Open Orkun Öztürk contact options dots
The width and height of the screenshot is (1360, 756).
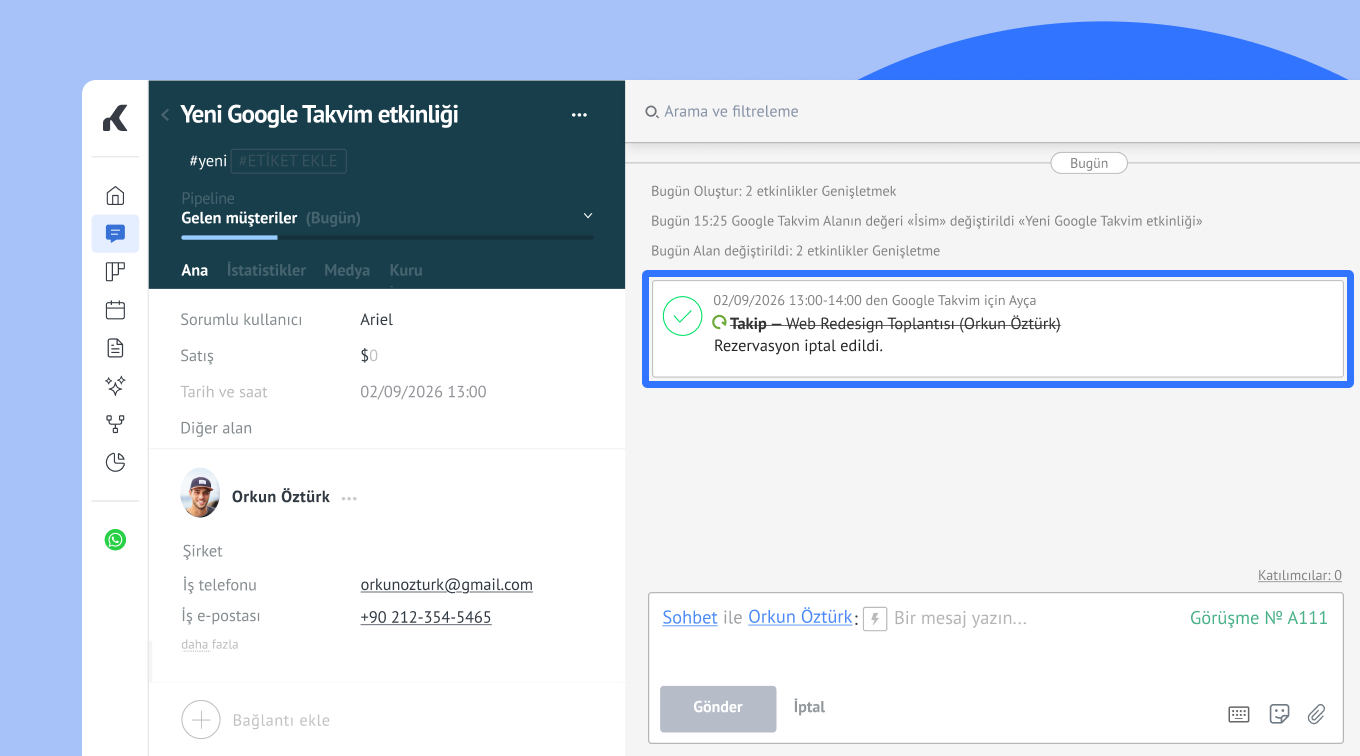pos(349,498)
